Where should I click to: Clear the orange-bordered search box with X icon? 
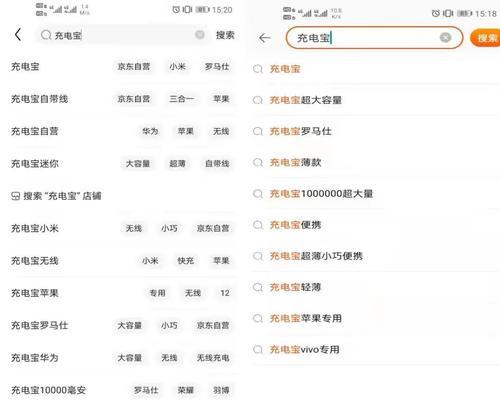click(445, 38)
